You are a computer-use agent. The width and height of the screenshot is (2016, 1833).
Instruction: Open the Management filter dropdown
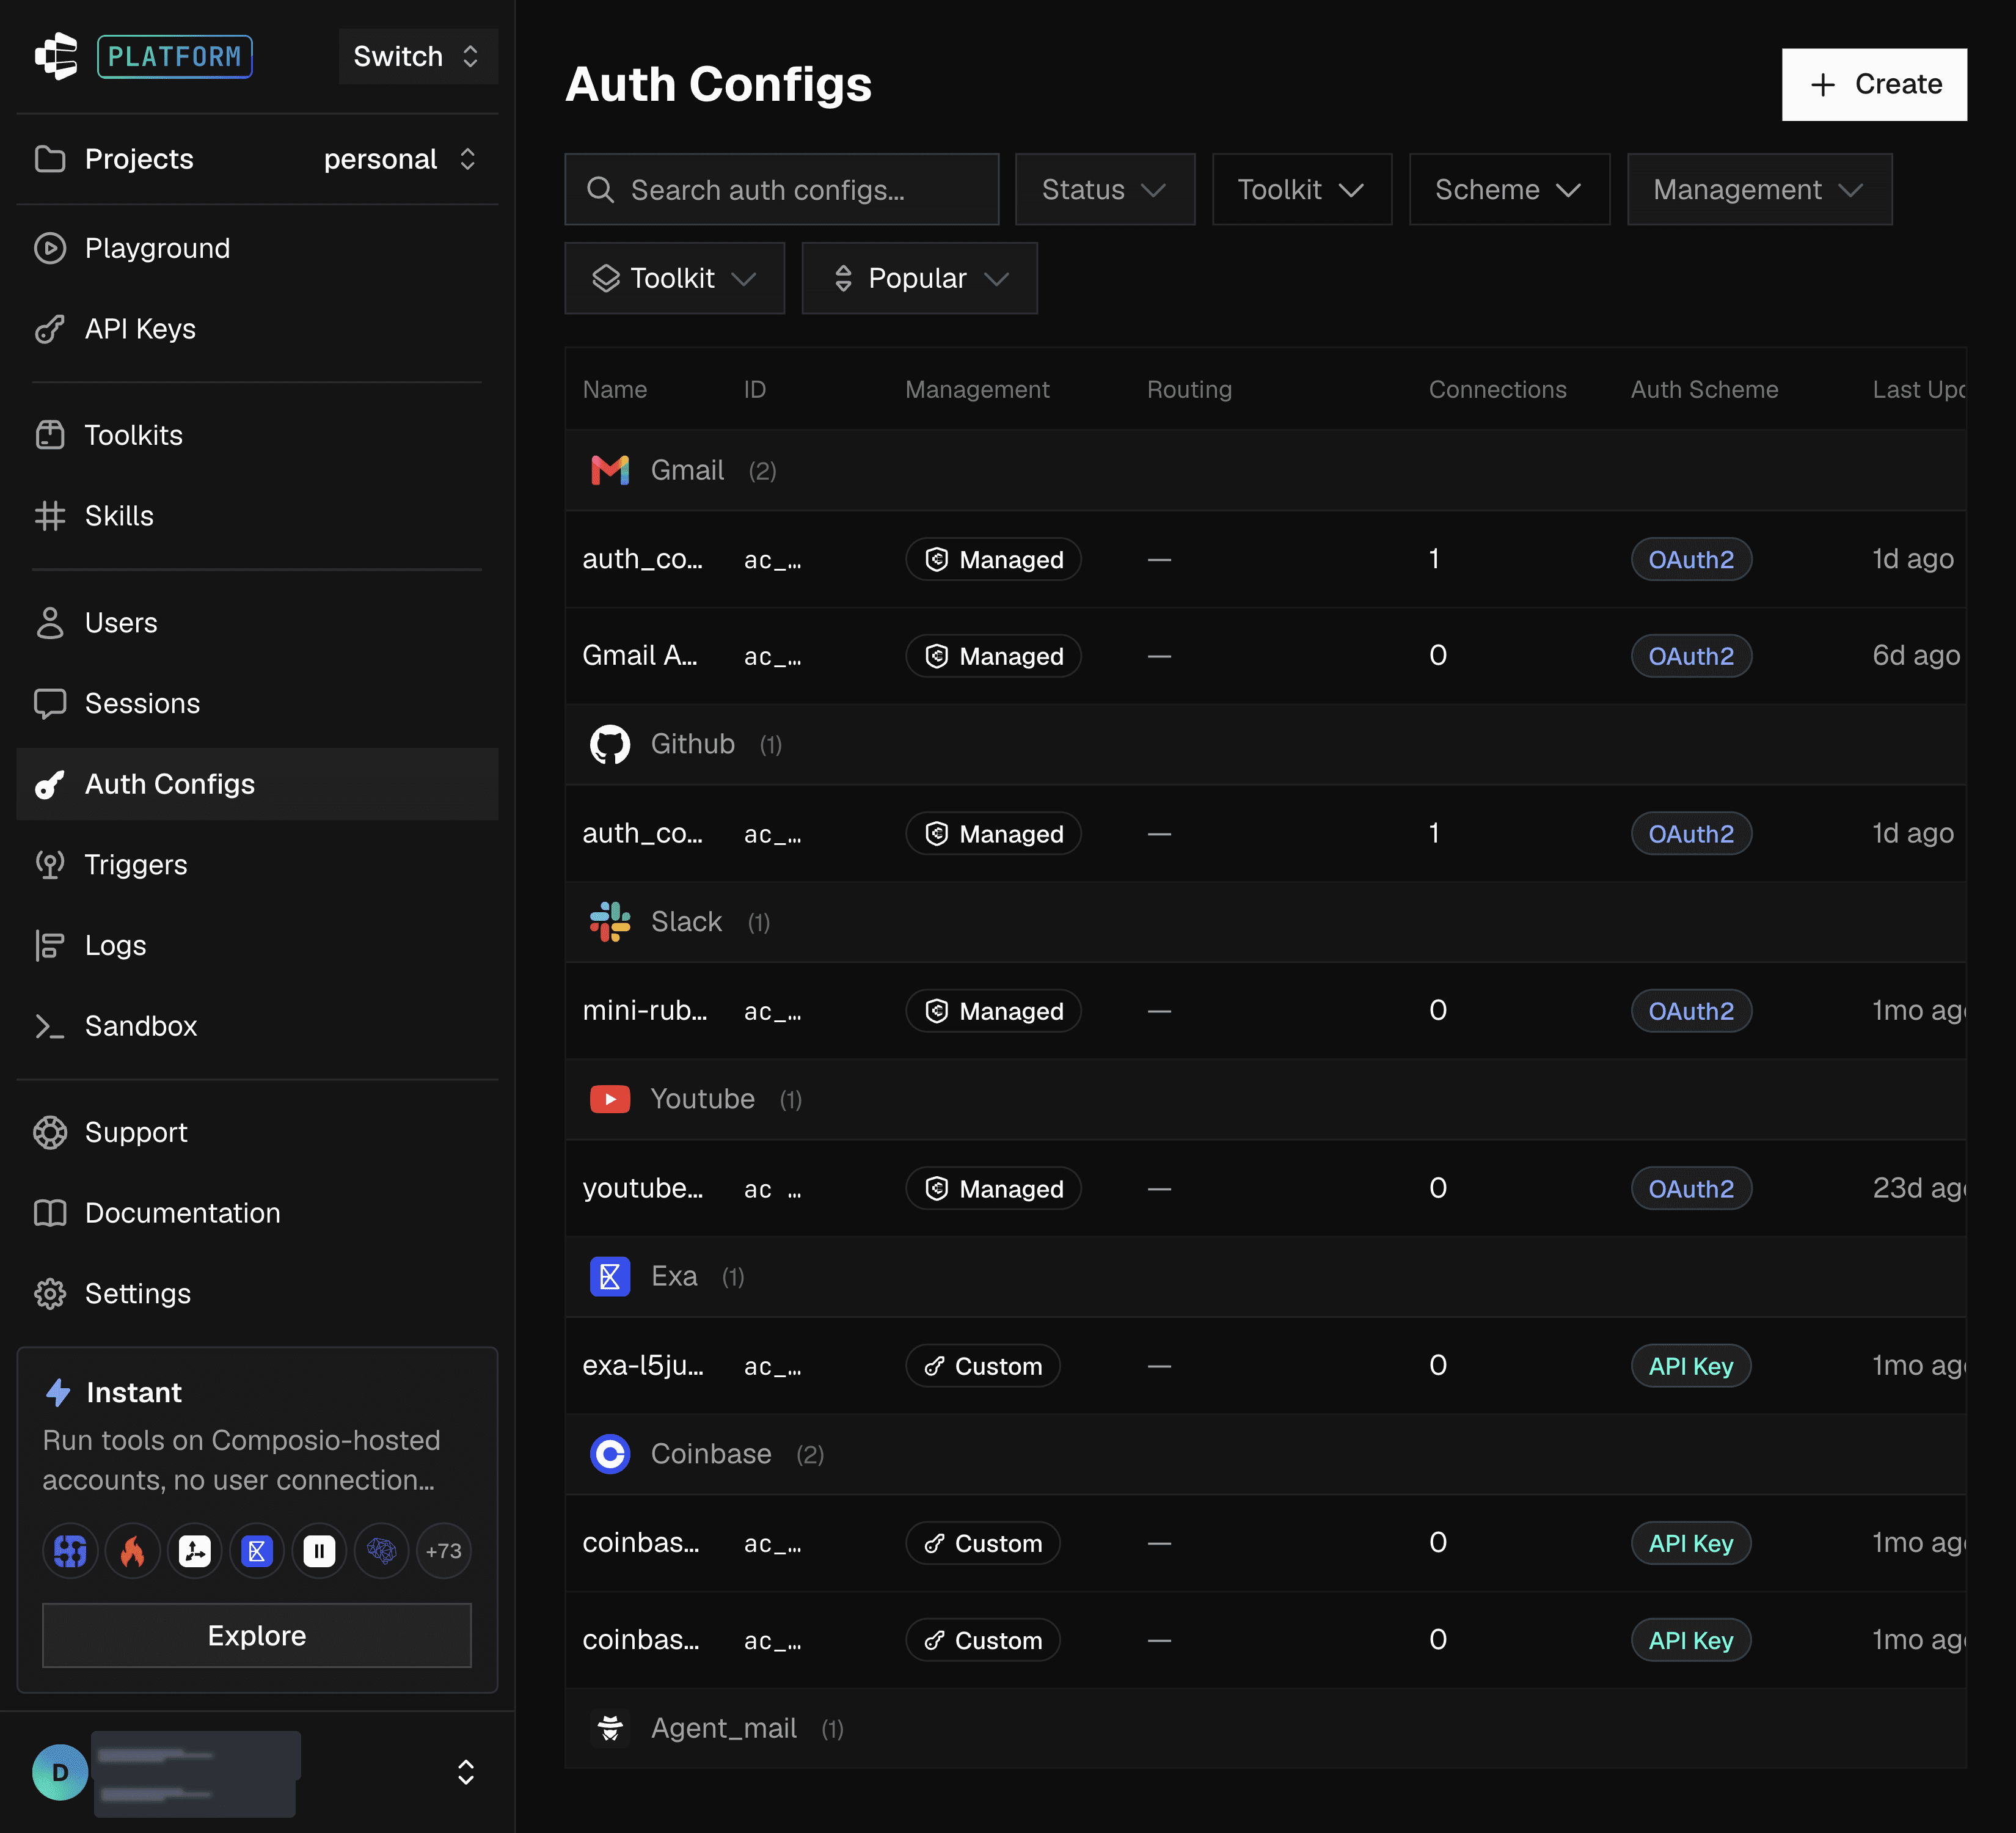pyautogui.click(x=1760, y=190)
